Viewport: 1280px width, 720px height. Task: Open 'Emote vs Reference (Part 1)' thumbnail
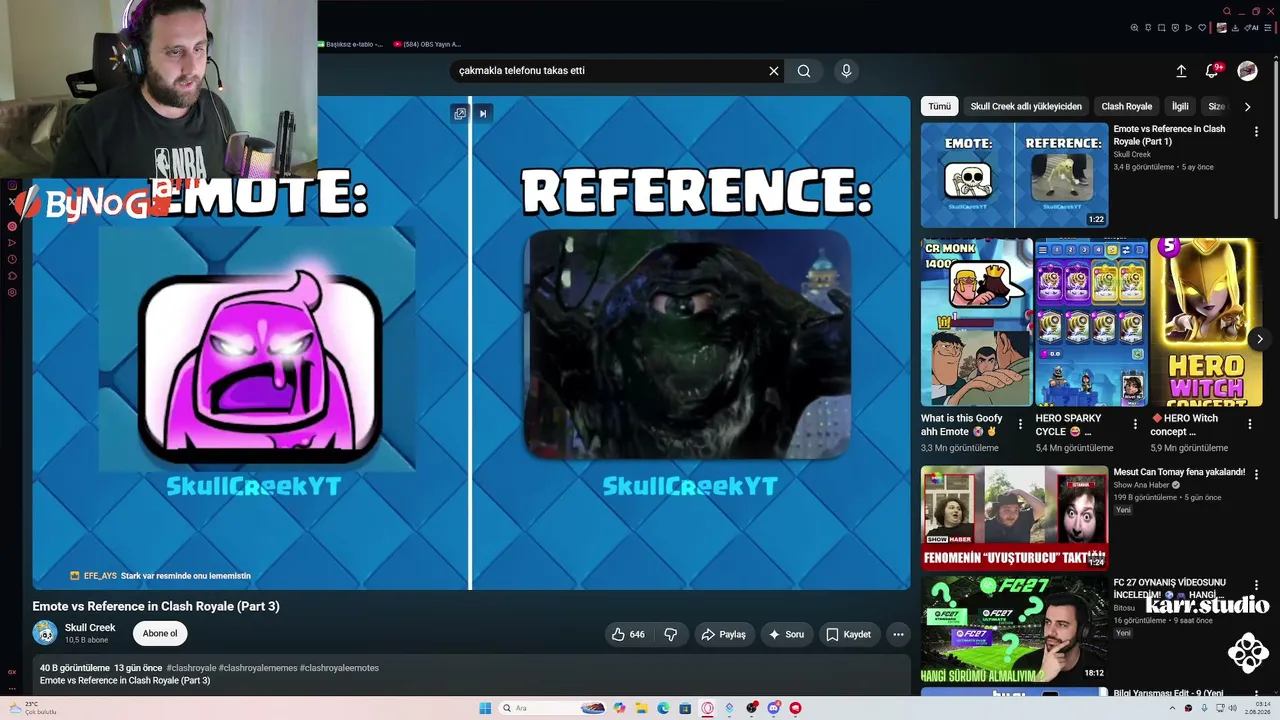tap(1014, 175)
